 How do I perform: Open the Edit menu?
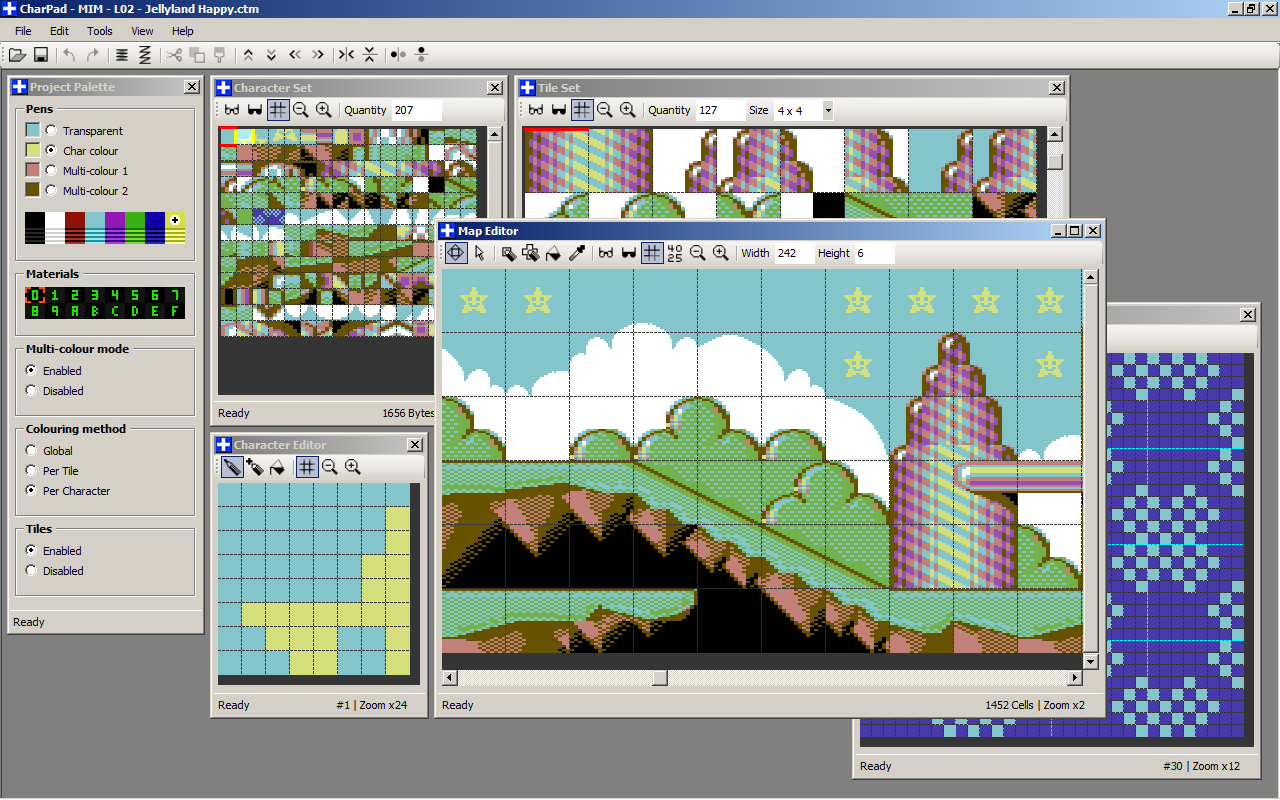(x=59, y=31)
